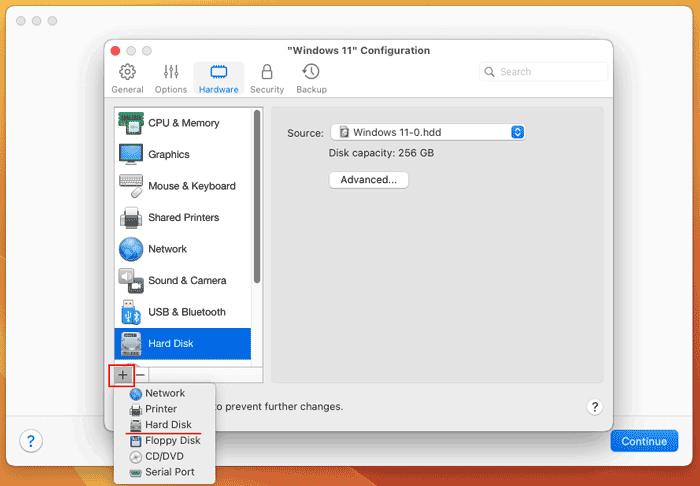The image size is (700, 486).
Task: Select the Network globe sidebar item
Action: coord(183,249)
